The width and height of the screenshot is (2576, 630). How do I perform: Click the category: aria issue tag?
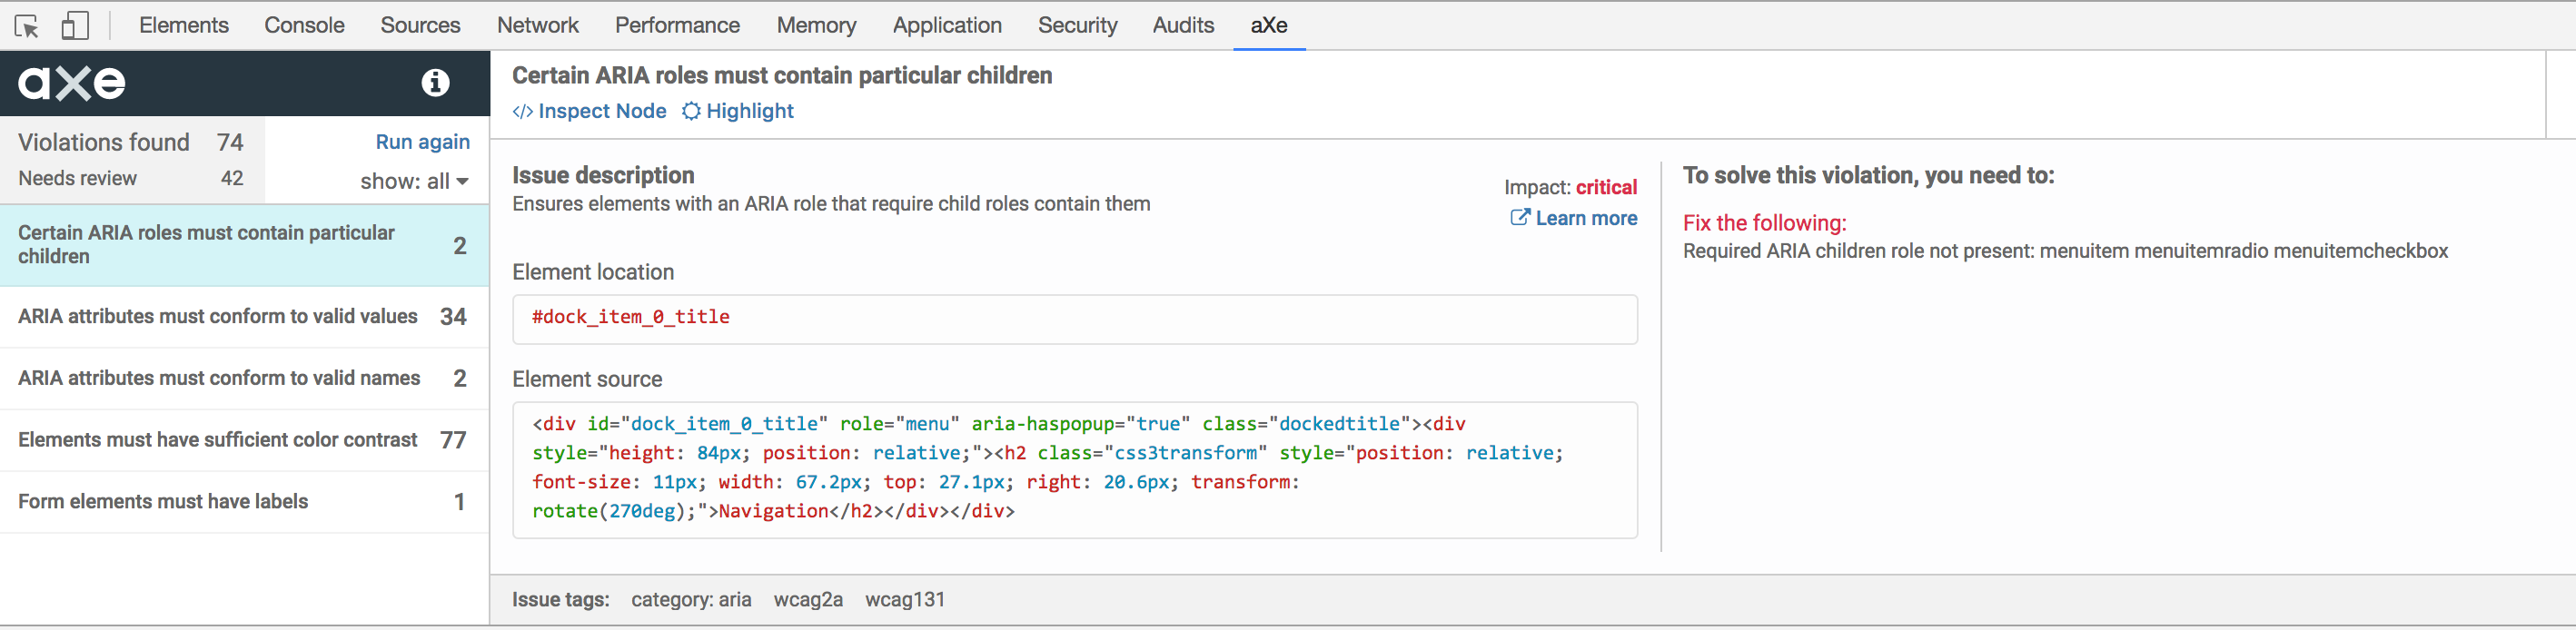[x=691, y=599]
